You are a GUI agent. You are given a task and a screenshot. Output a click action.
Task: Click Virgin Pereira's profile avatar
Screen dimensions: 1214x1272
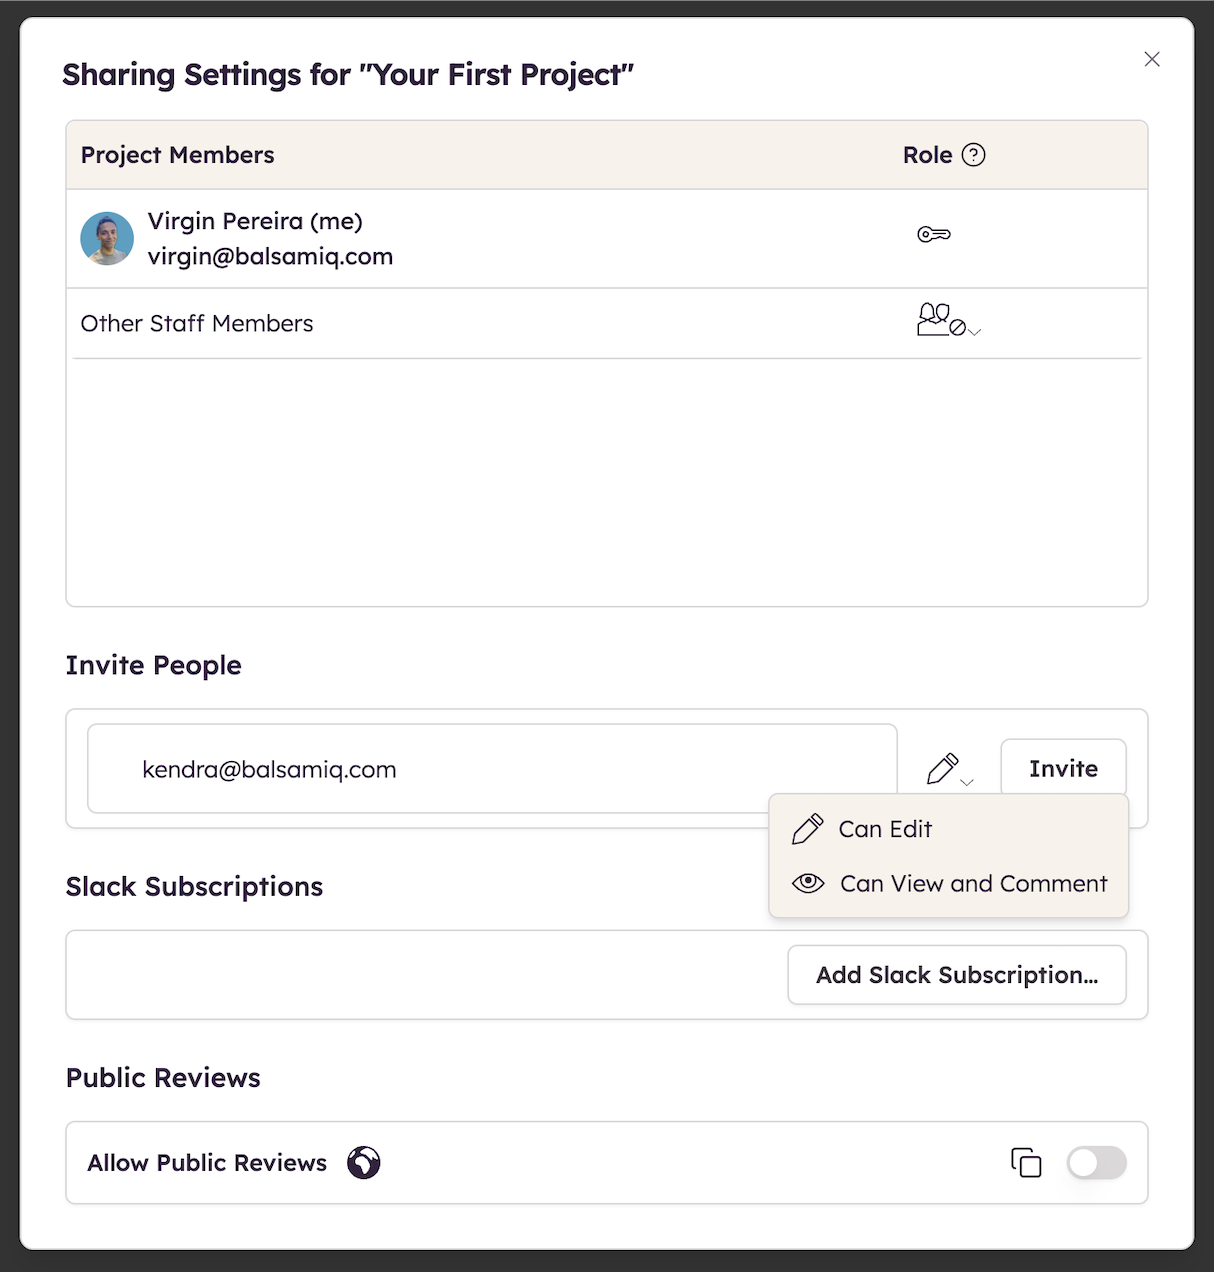click(107, 238)
